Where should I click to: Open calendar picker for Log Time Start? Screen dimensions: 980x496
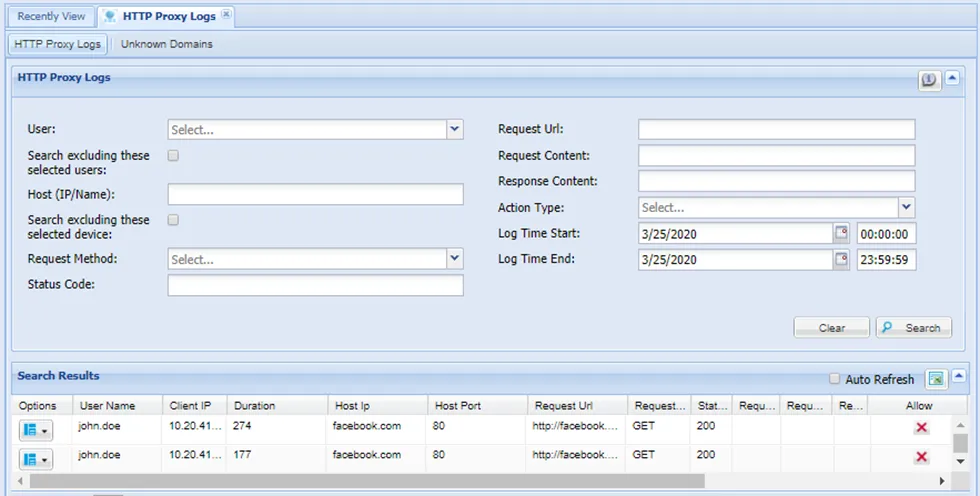click(x=841, y=234)
